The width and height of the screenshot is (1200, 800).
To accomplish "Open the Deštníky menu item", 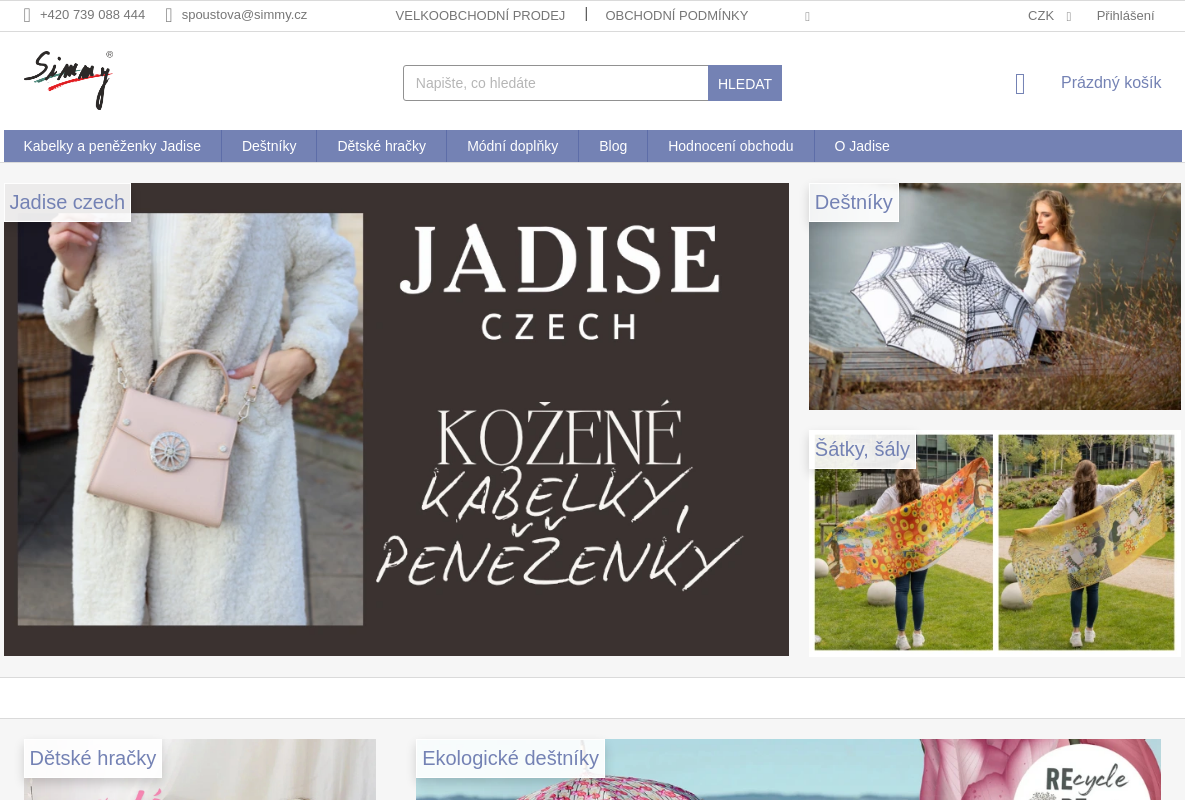I will (x=269, y=146).
